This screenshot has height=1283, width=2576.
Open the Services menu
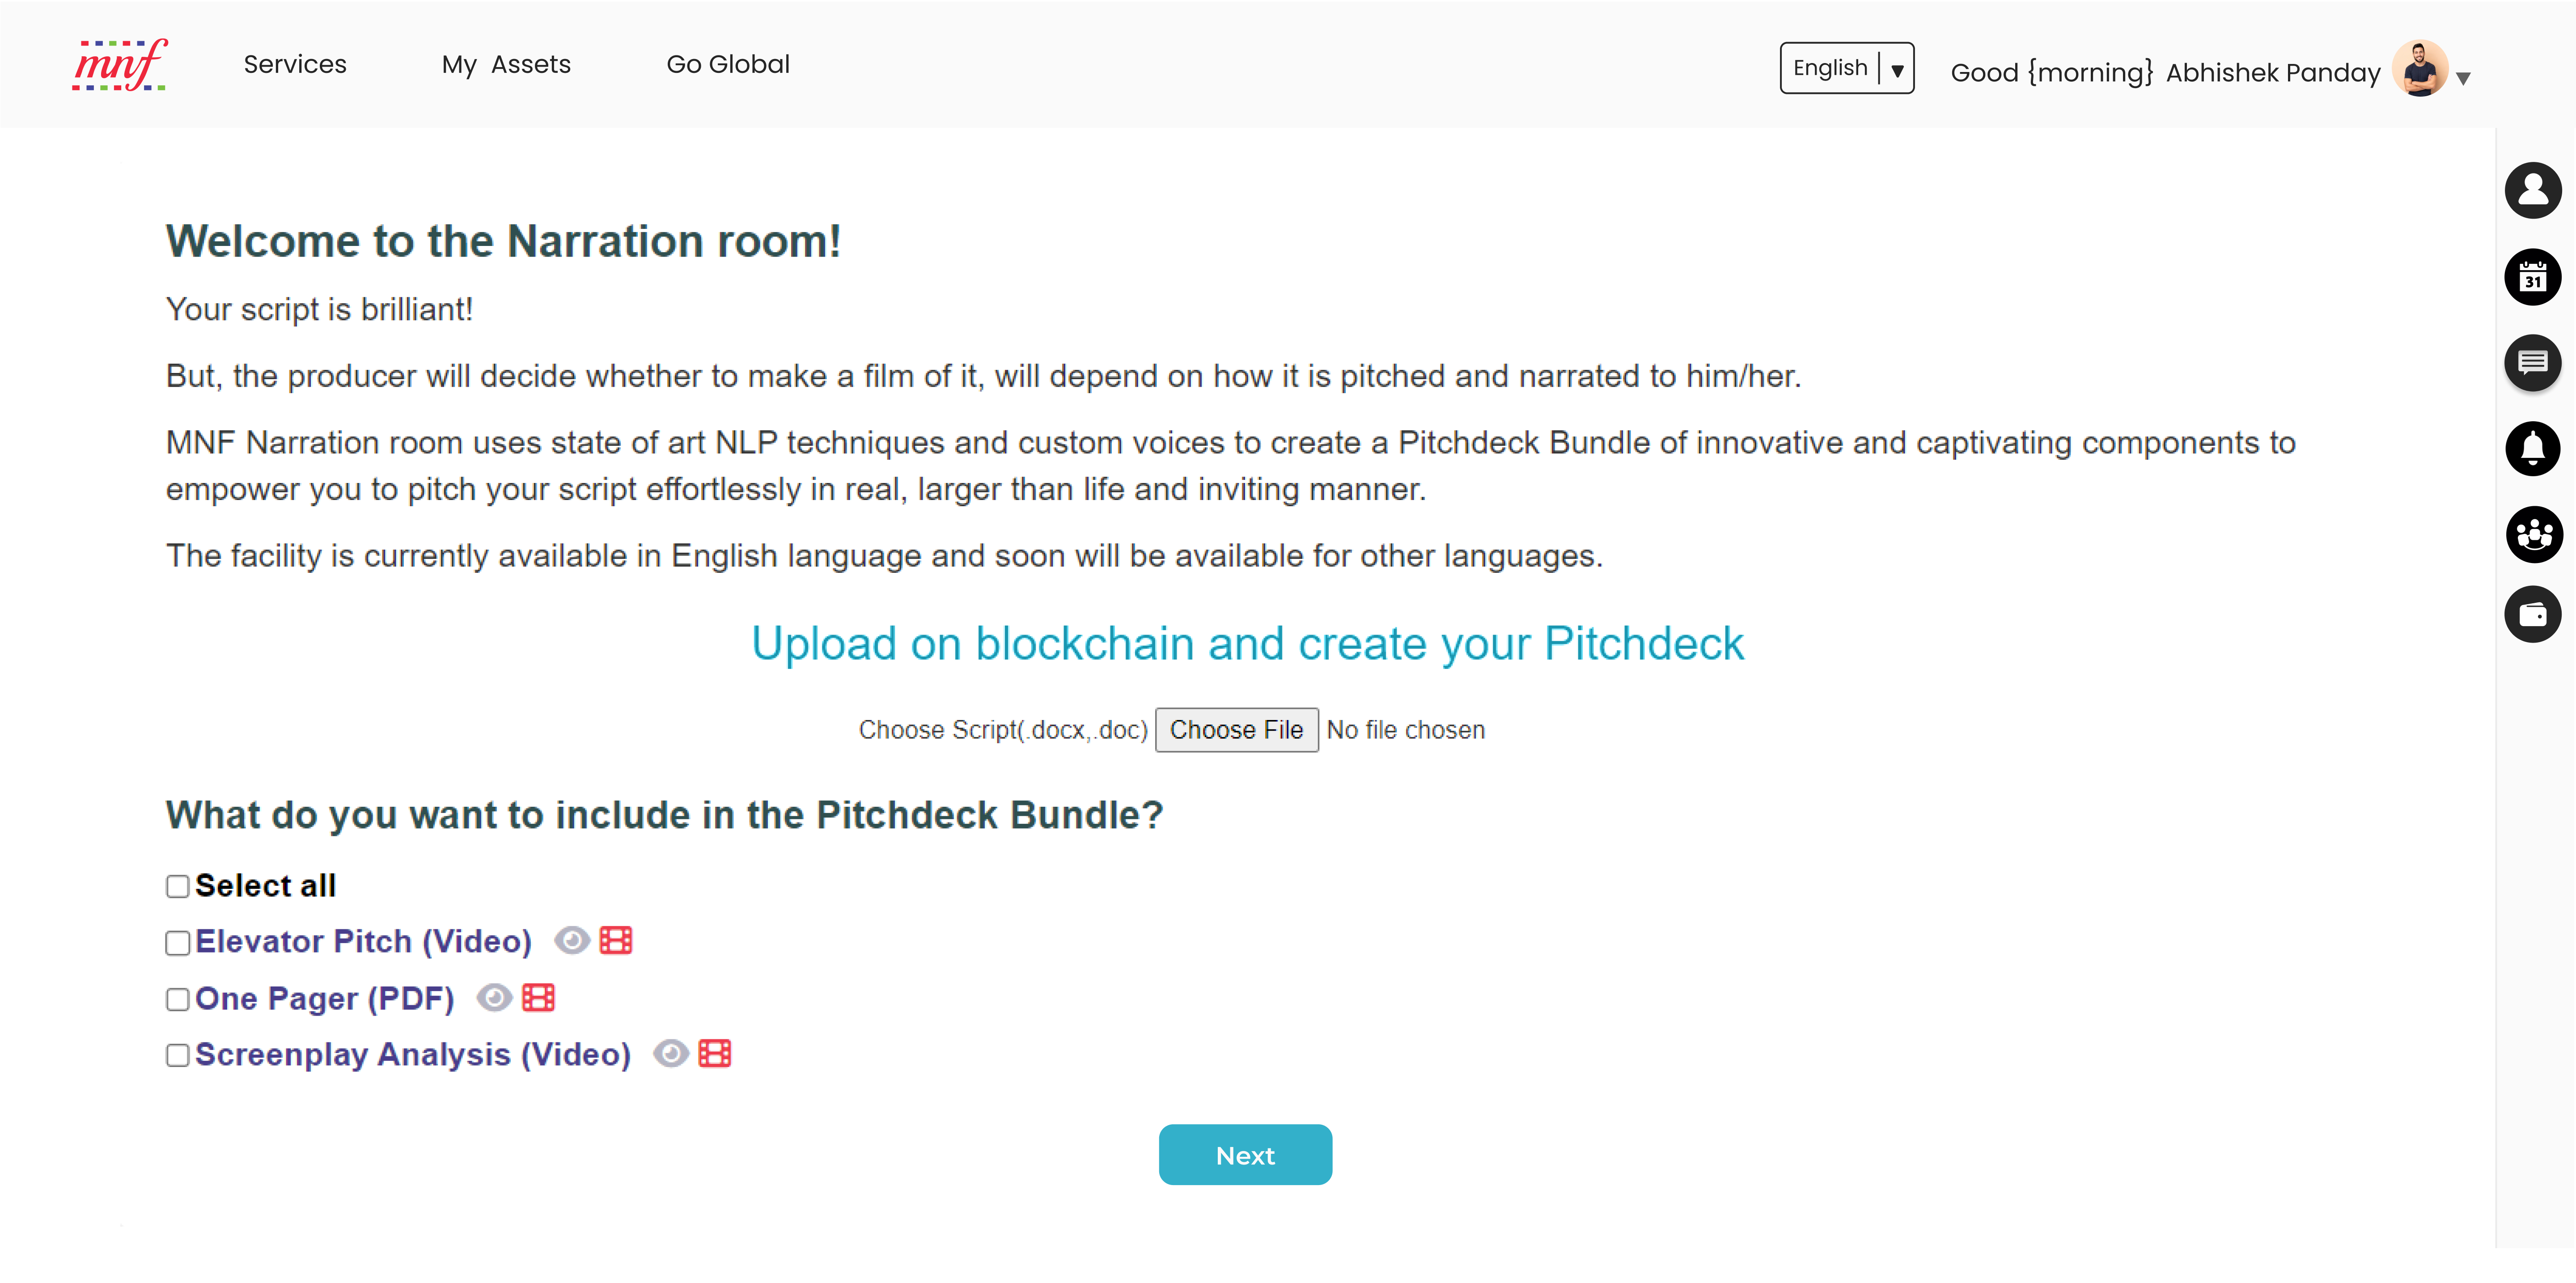point(295,65)
